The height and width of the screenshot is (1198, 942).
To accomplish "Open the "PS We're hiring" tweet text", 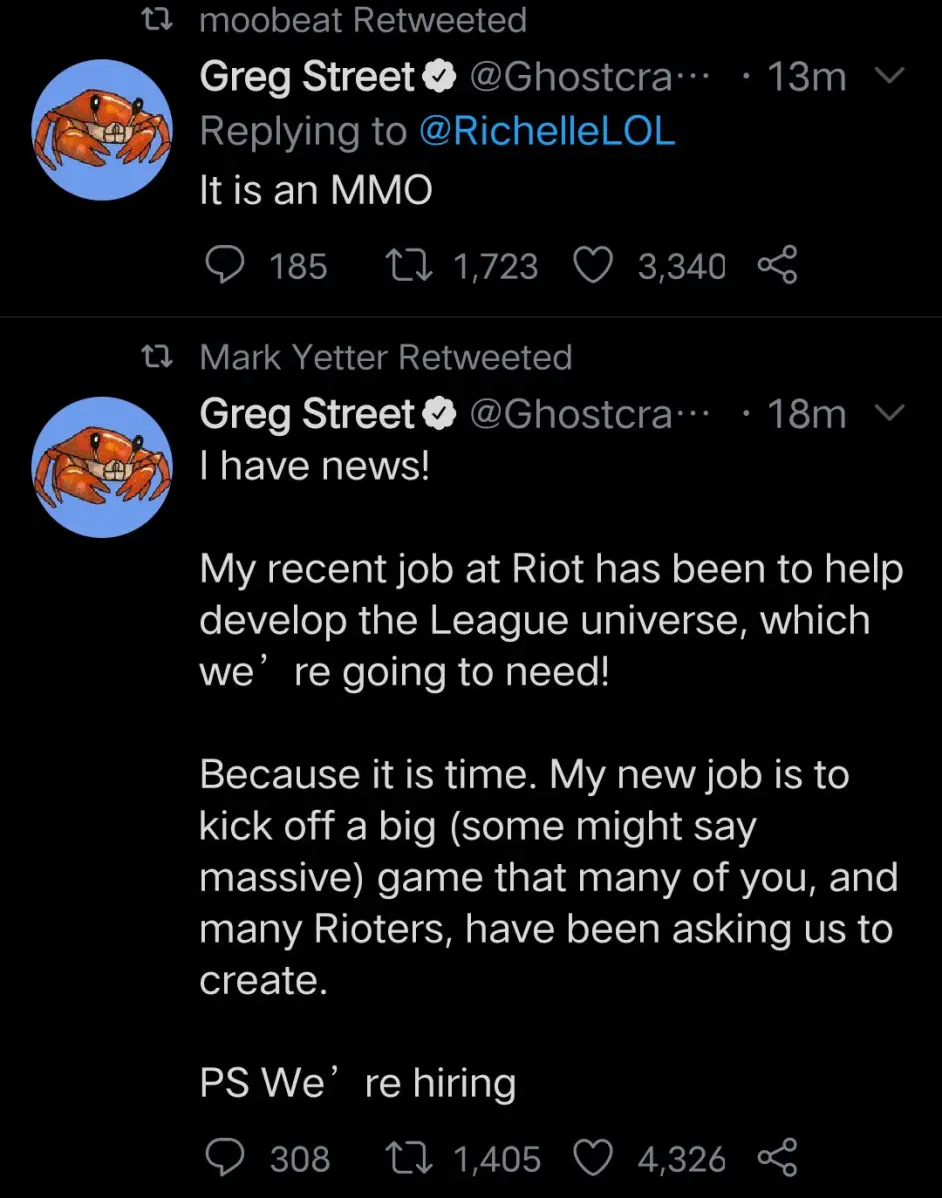I will point(357,1084).
